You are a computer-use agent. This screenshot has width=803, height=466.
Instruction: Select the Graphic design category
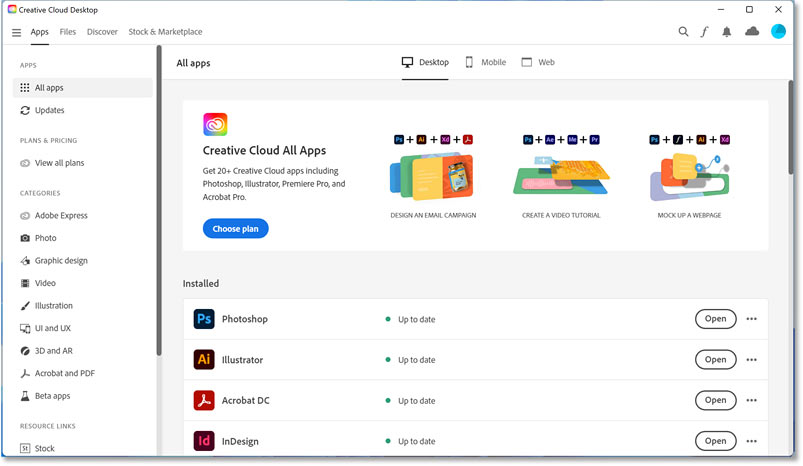tap(61, 261)
